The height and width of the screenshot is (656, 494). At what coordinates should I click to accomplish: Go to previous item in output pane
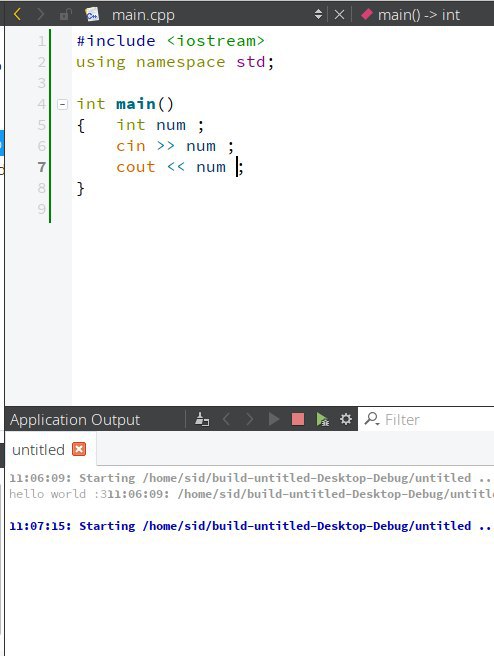pos(226,419)
